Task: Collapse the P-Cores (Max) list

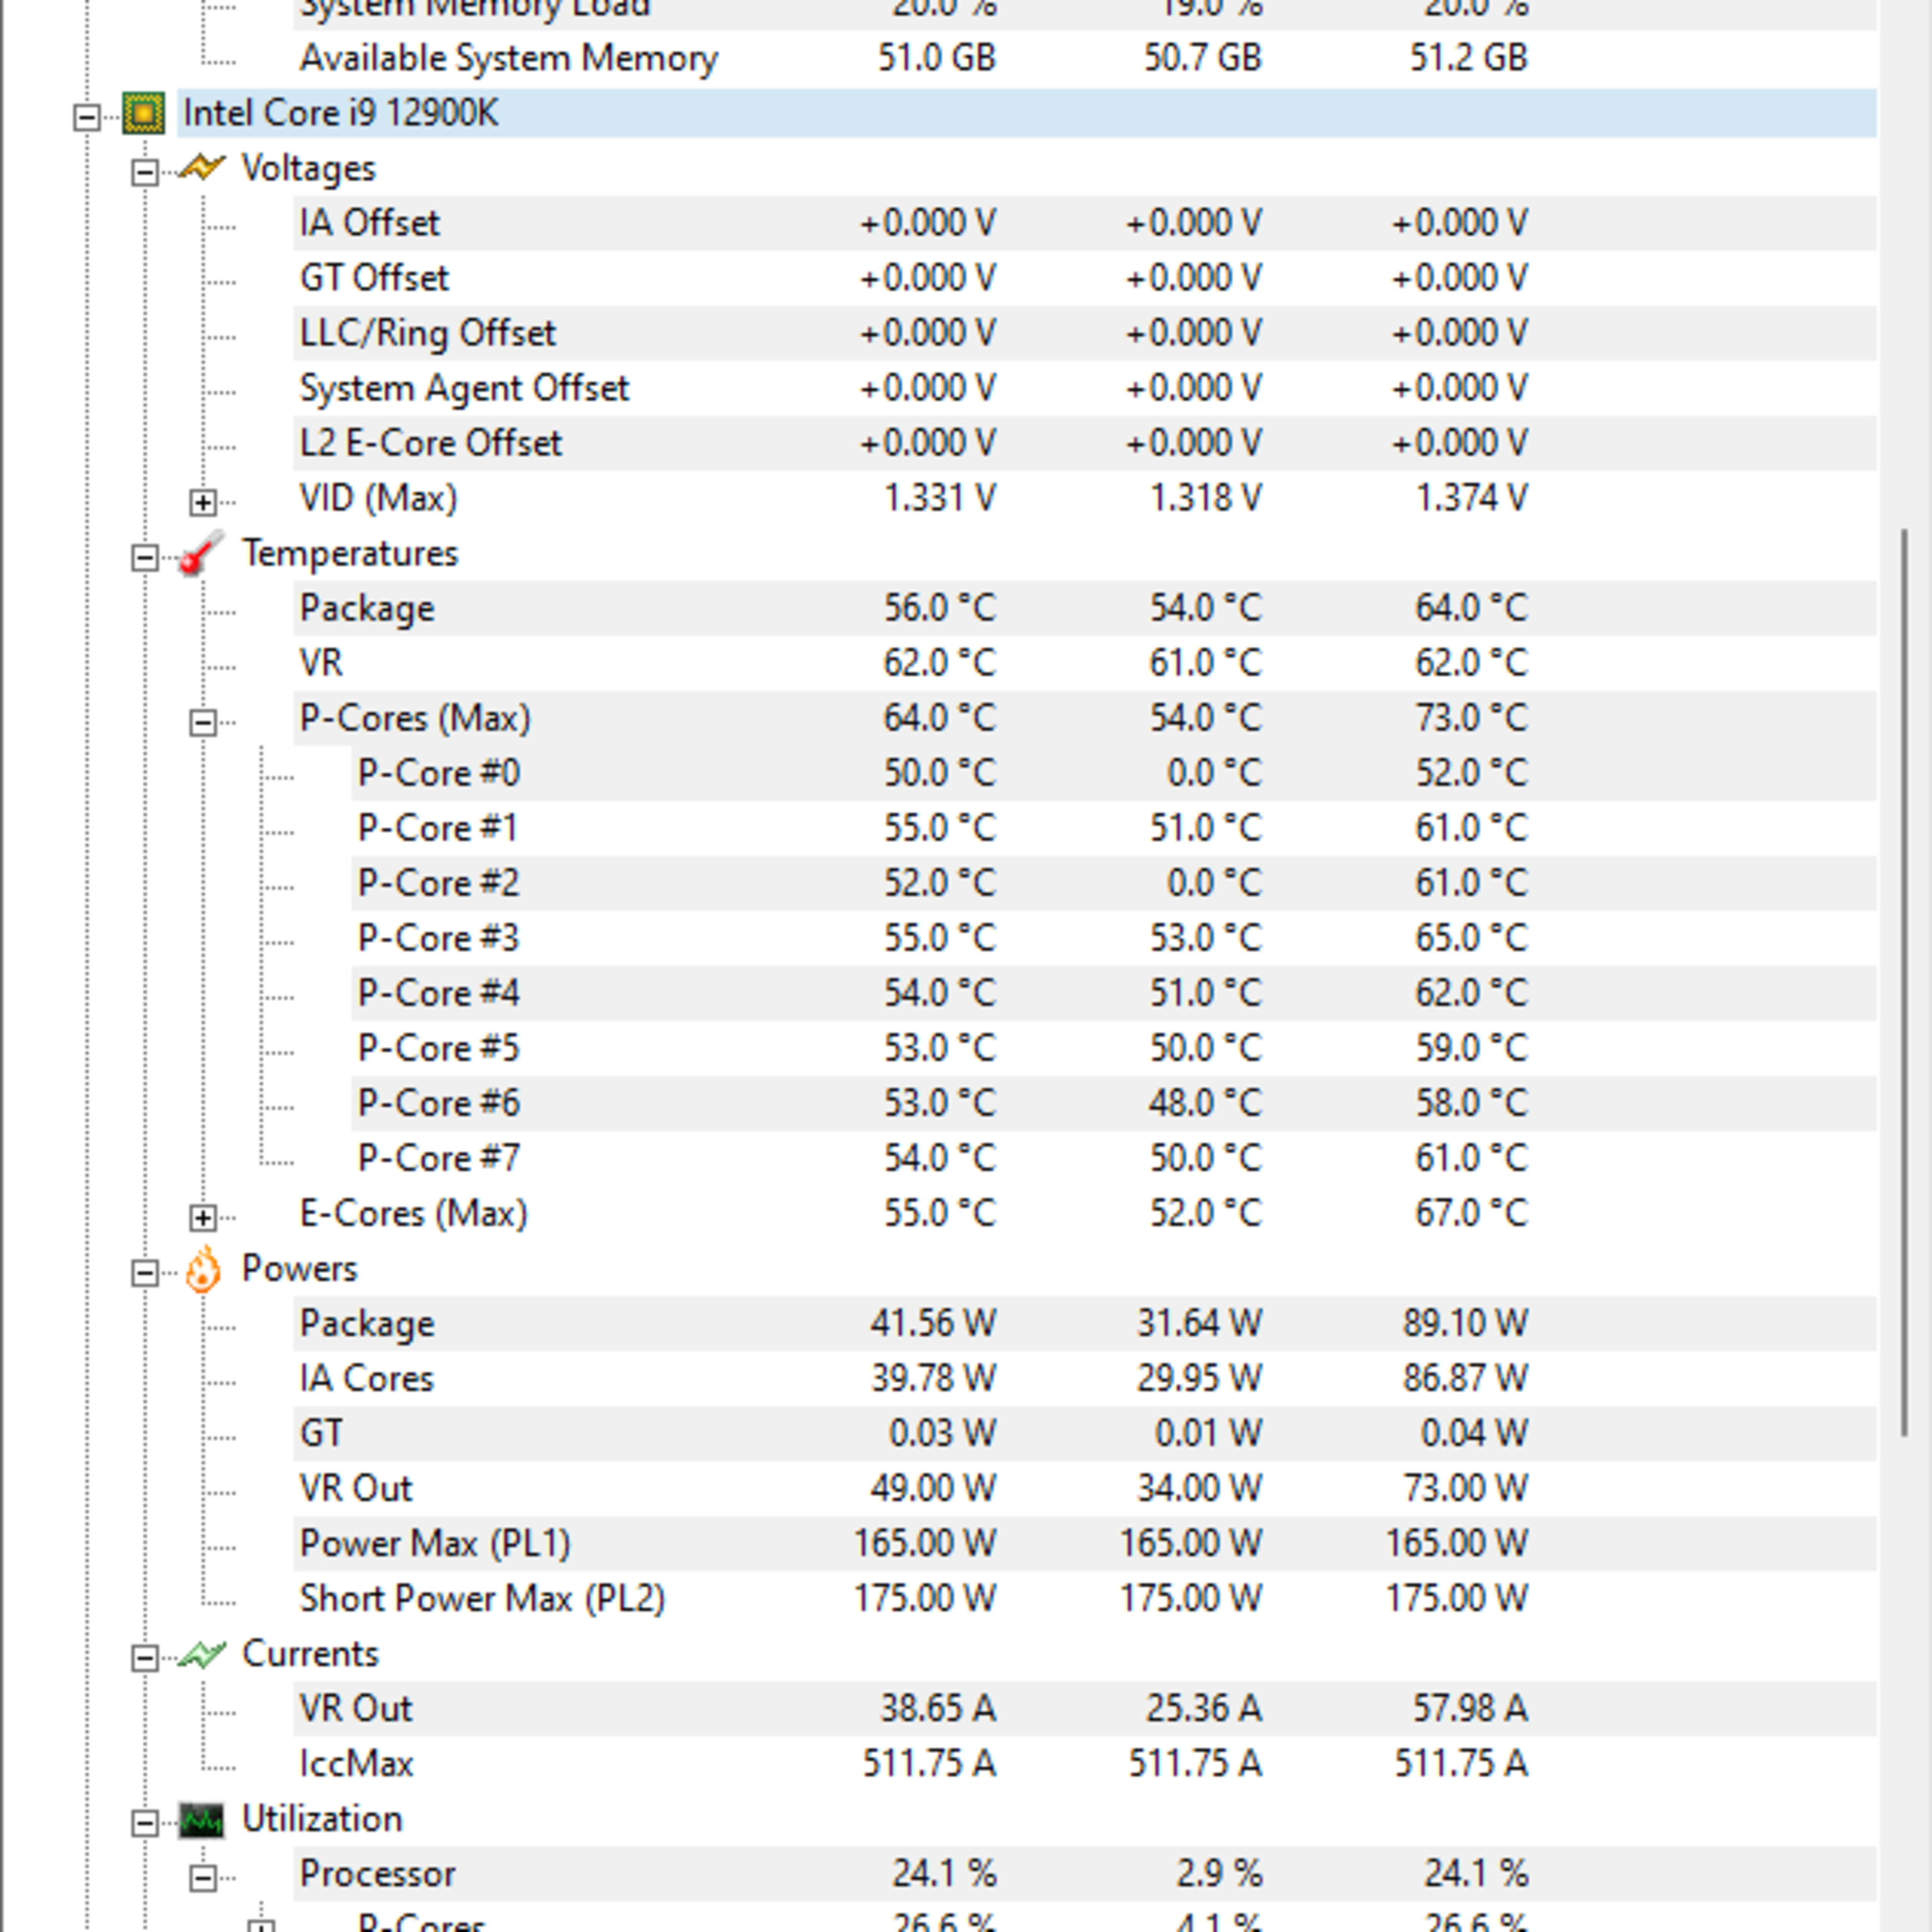Action: pyautogui.click(x=203, y=723)
